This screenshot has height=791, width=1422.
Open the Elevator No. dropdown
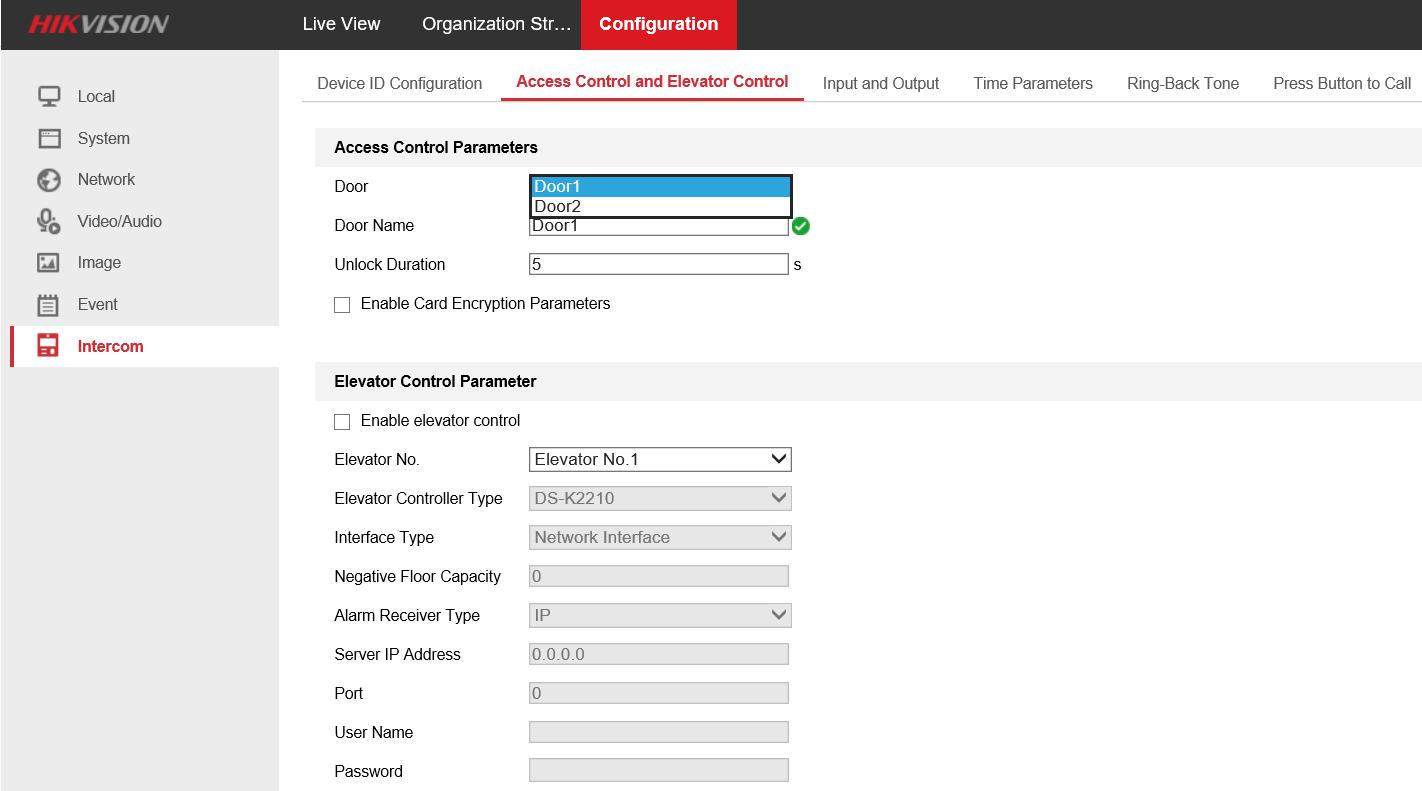[659, 460]
